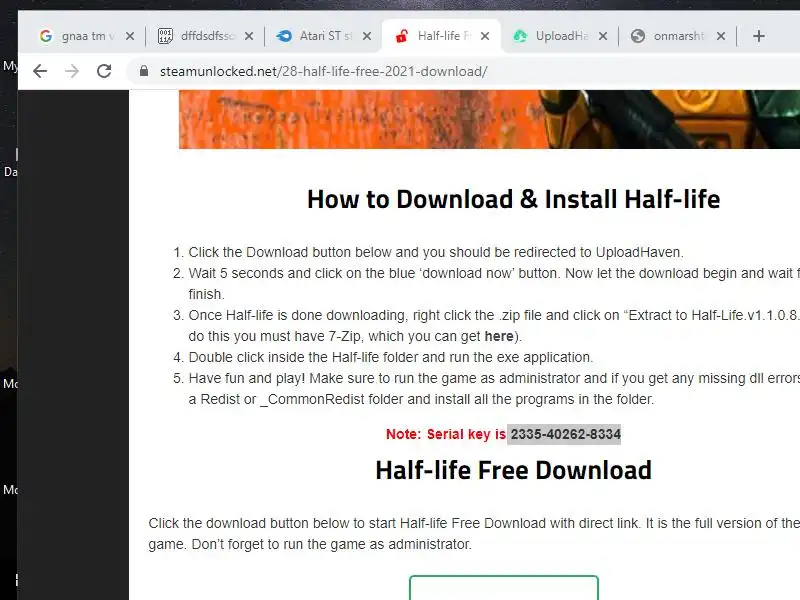The height and width of the screenshot is (600, 800).
Task: Click the blue favicon on Atari ST tab
Action: (x=284, y=36)
